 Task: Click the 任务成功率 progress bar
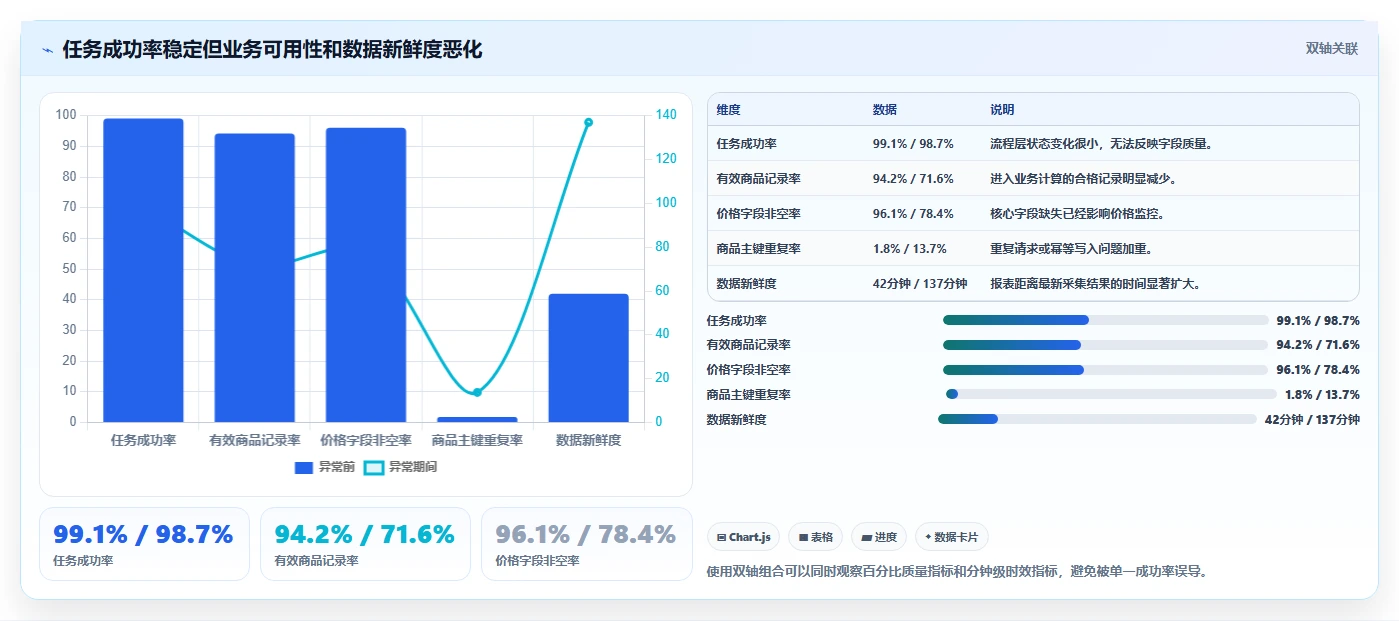(x=1106, y=320)
